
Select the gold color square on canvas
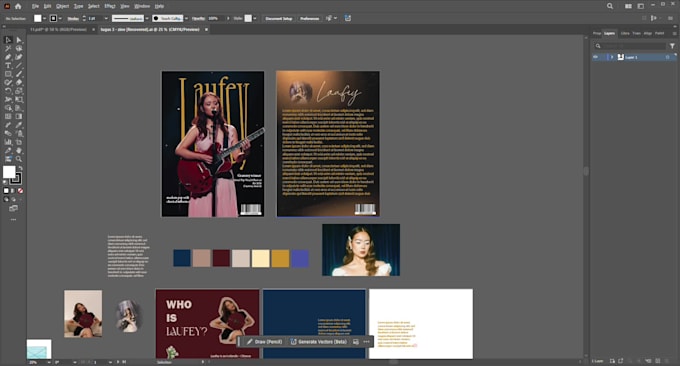pyautogui.click(x=280, y=258)
